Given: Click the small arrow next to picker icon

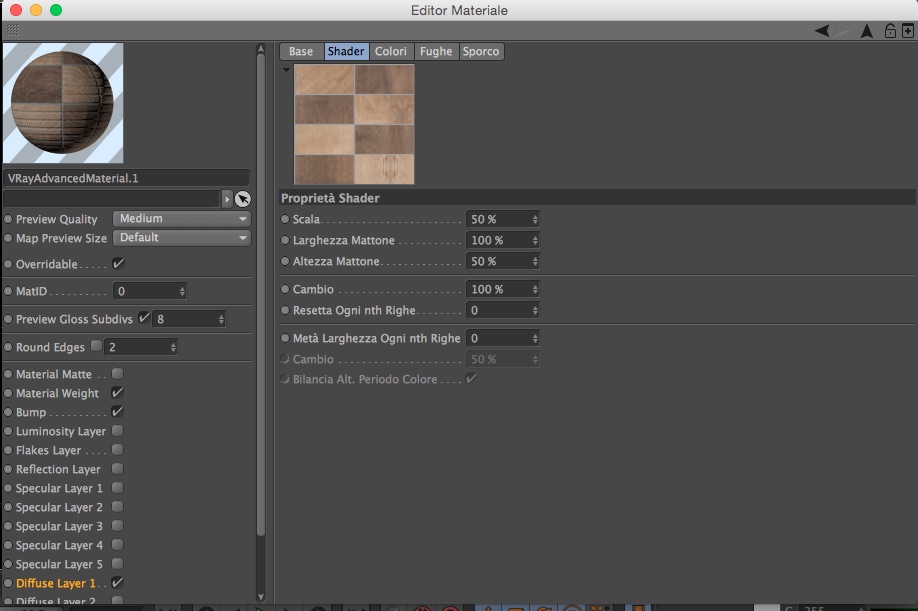Looking at the screenshot, I should tap(227, 199).
